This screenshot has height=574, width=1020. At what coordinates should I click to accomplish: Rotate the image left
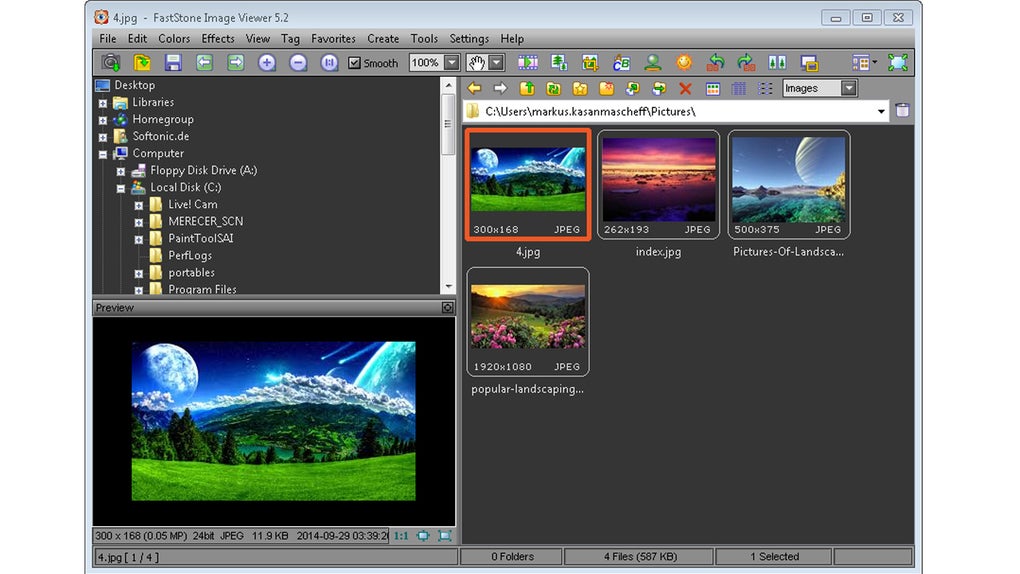[716, 62]
